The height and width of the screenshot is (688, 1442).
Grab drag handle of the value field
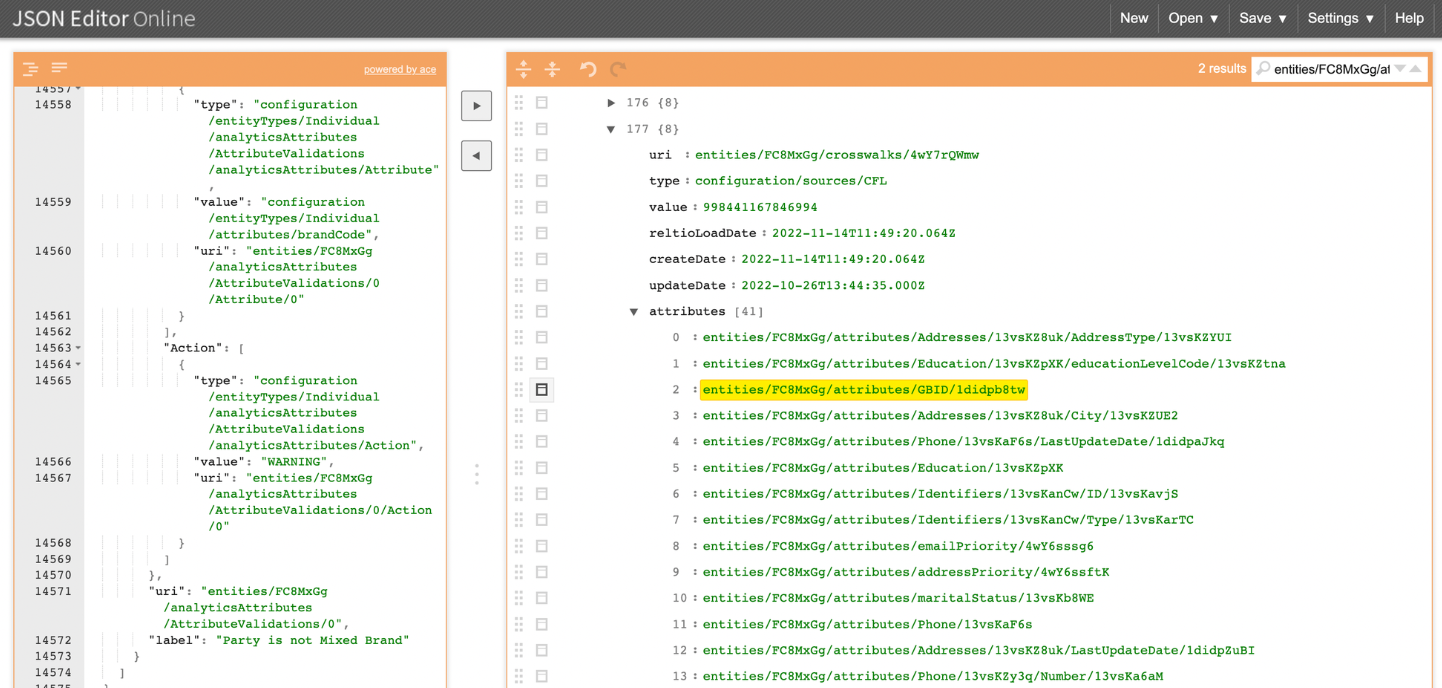pyautogui.click(x=519, y=207)
